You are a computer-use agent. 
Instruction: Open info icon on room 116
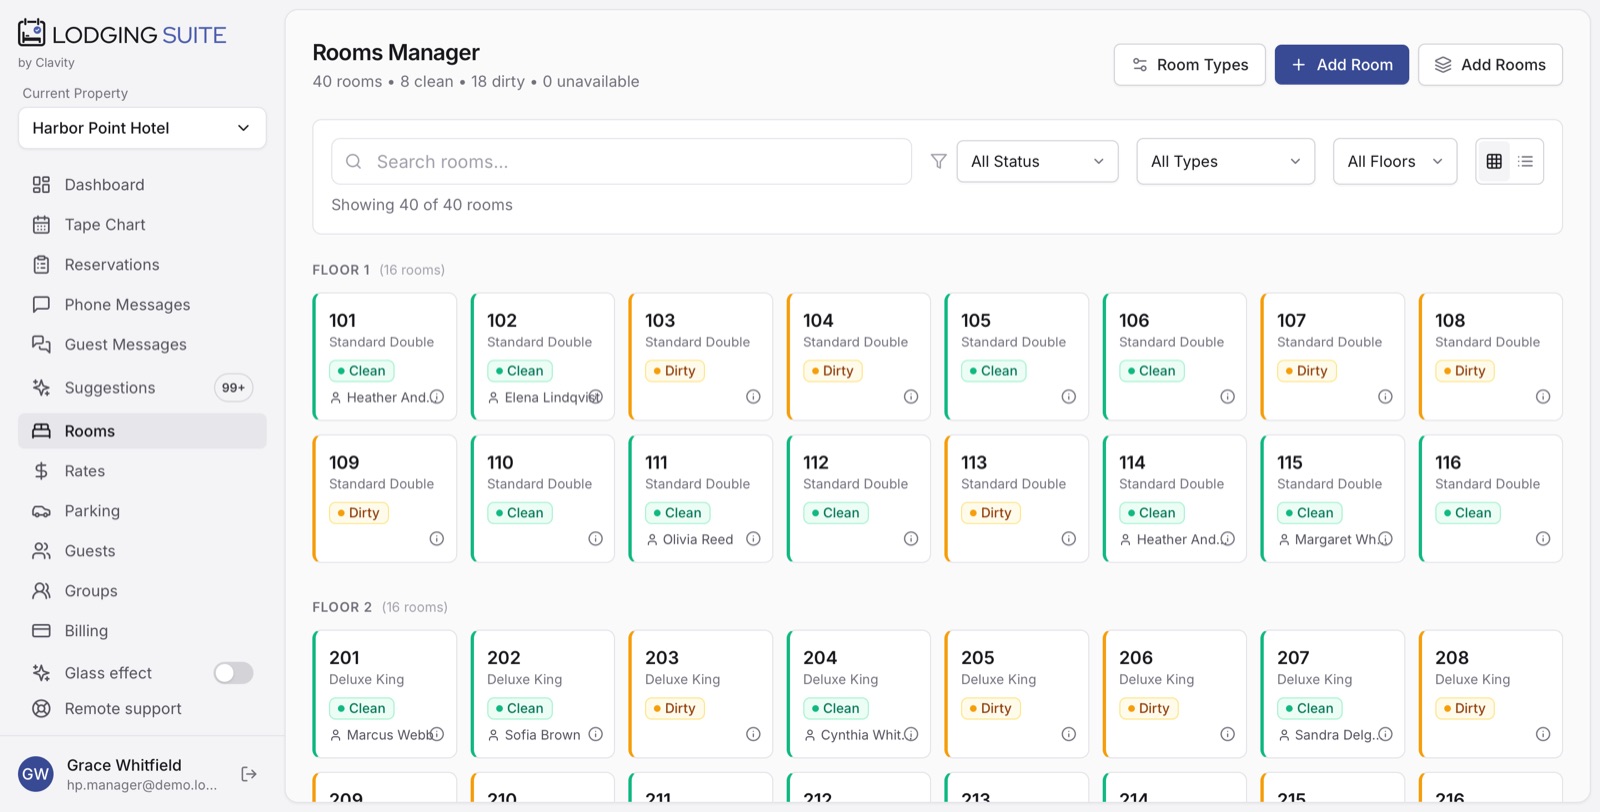coord(1543,539)
